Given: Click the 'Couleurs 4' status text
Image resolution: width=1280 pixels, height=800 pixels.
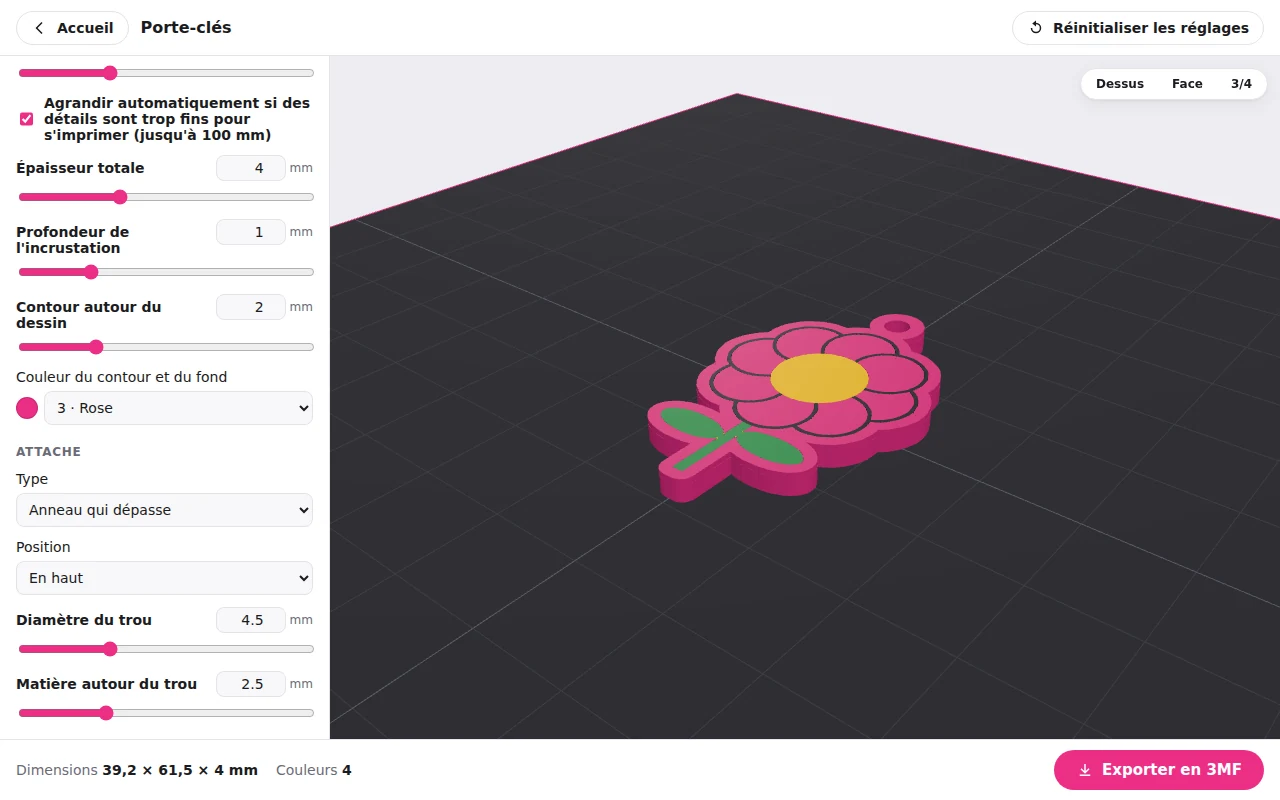Looking at the screenshot, I should 314,770.
